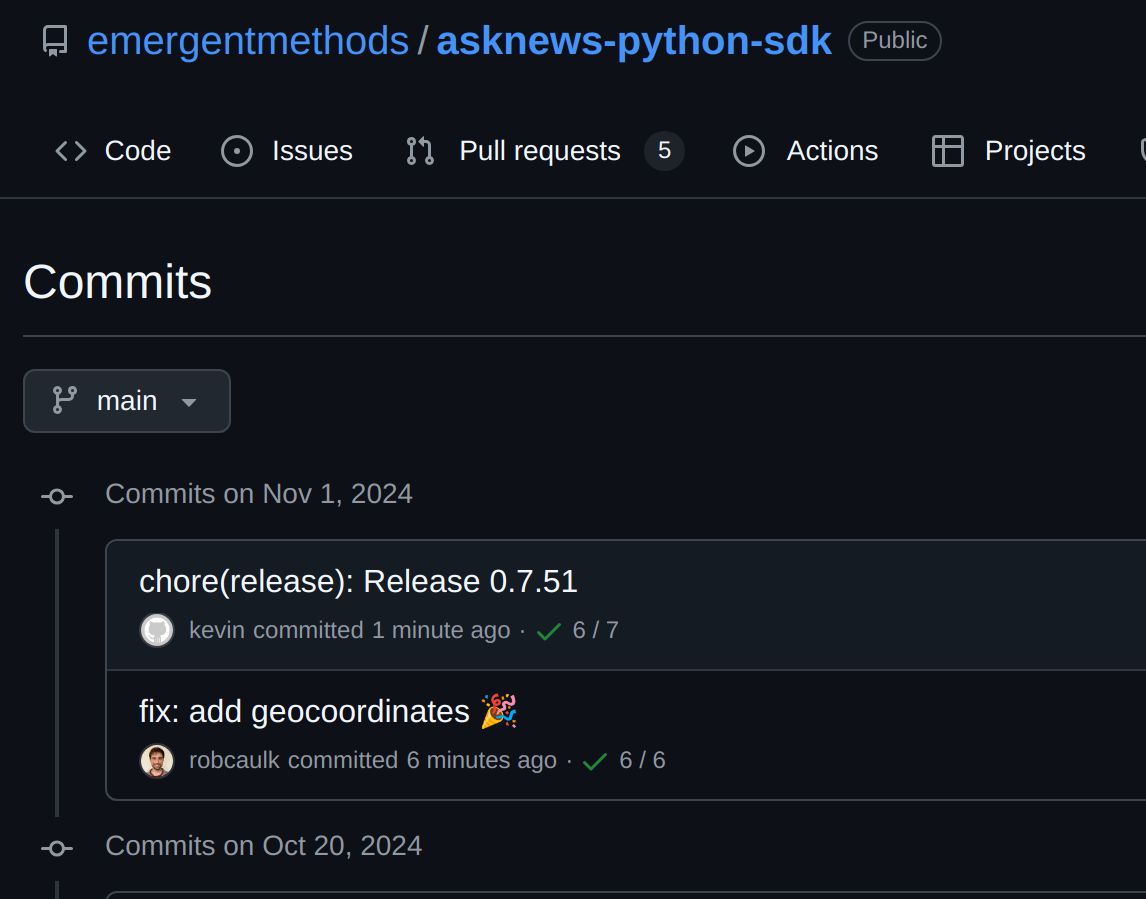
Task: Click the 1 minute ago timestamp
Action: pyautogui.click(x=441, y=630)
